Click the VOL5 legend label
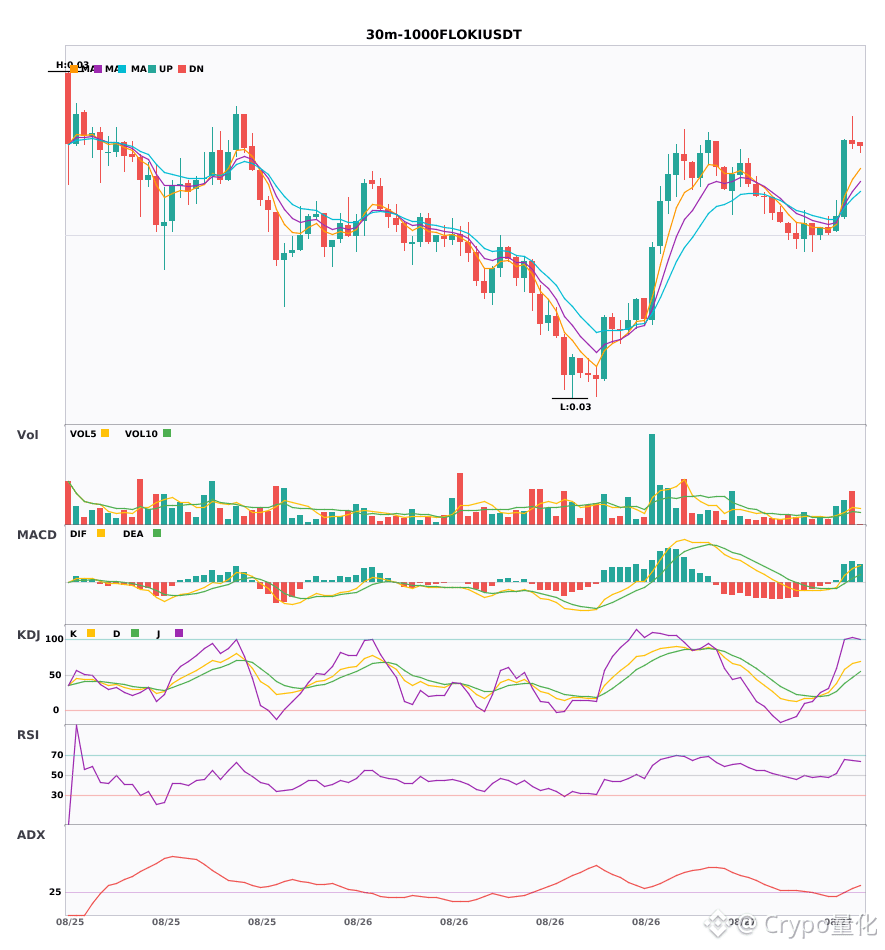The height and width of the screenshot is (950, 885). (83, 434)
